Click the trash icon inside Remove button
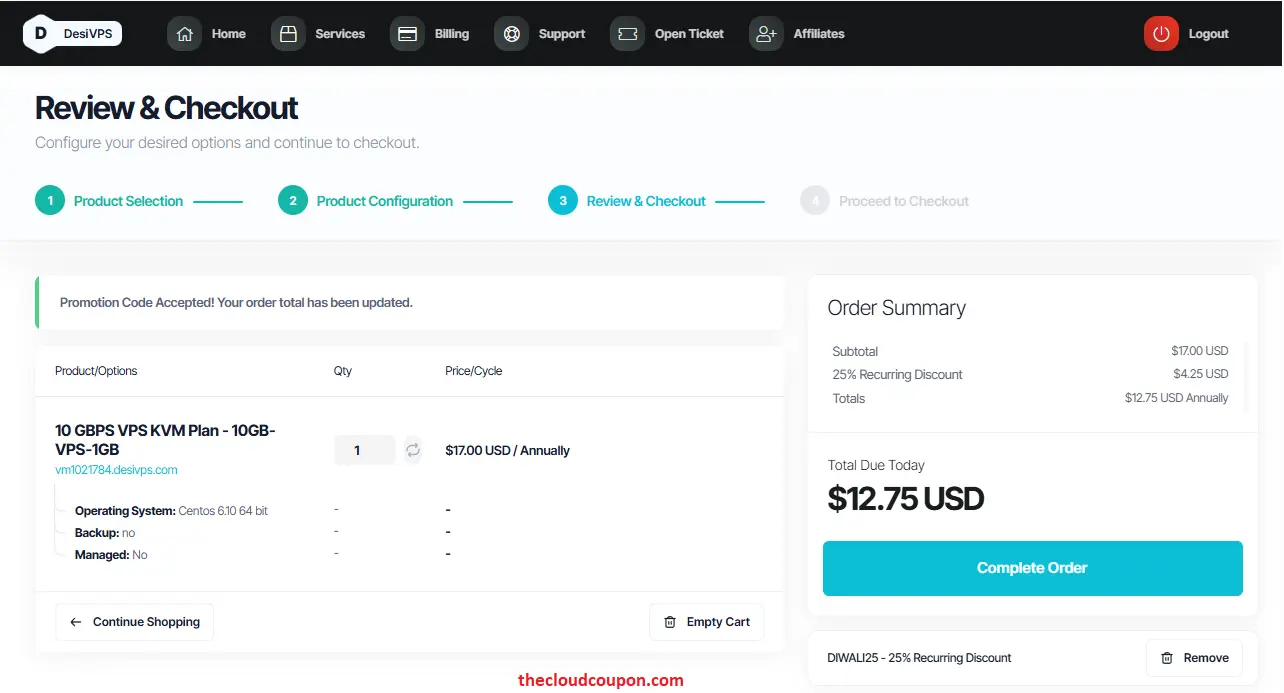Viewport: 1284px width, 693px height. pos(1166,657)
